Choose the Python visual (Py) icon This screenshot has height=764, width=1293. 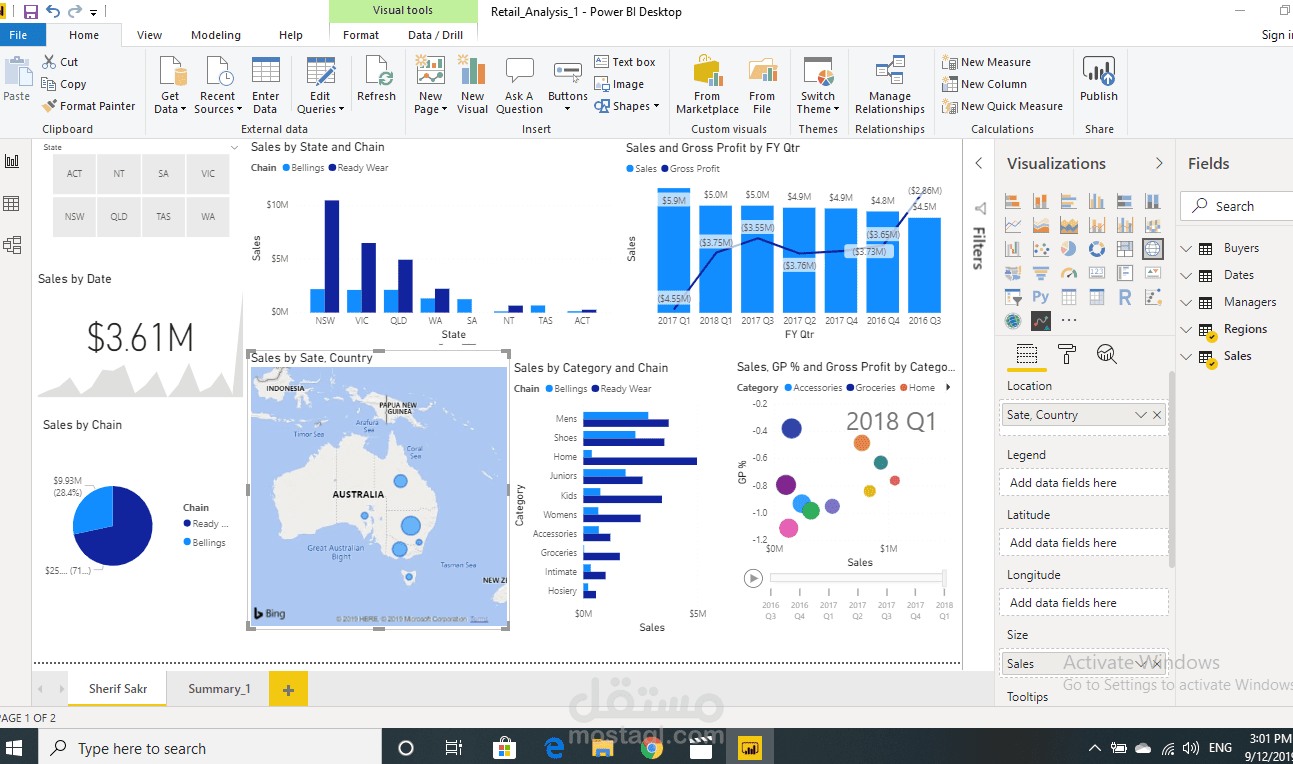[x=1041, y=297]
